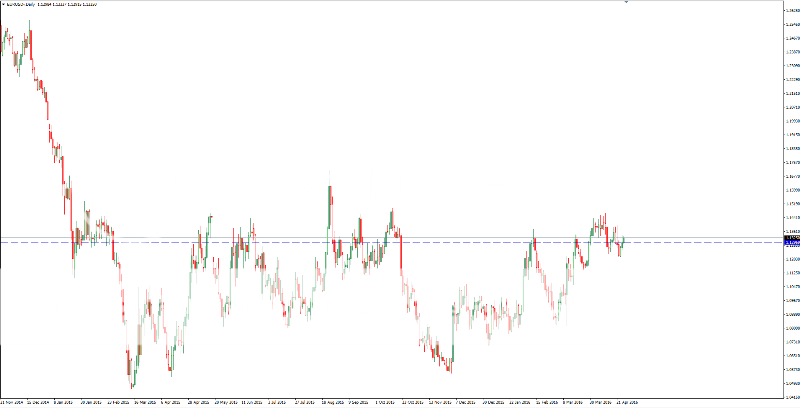Click the chart shift triangle marker at top
The height and width of the screenshot is (408, 800).
coord(627,2)
